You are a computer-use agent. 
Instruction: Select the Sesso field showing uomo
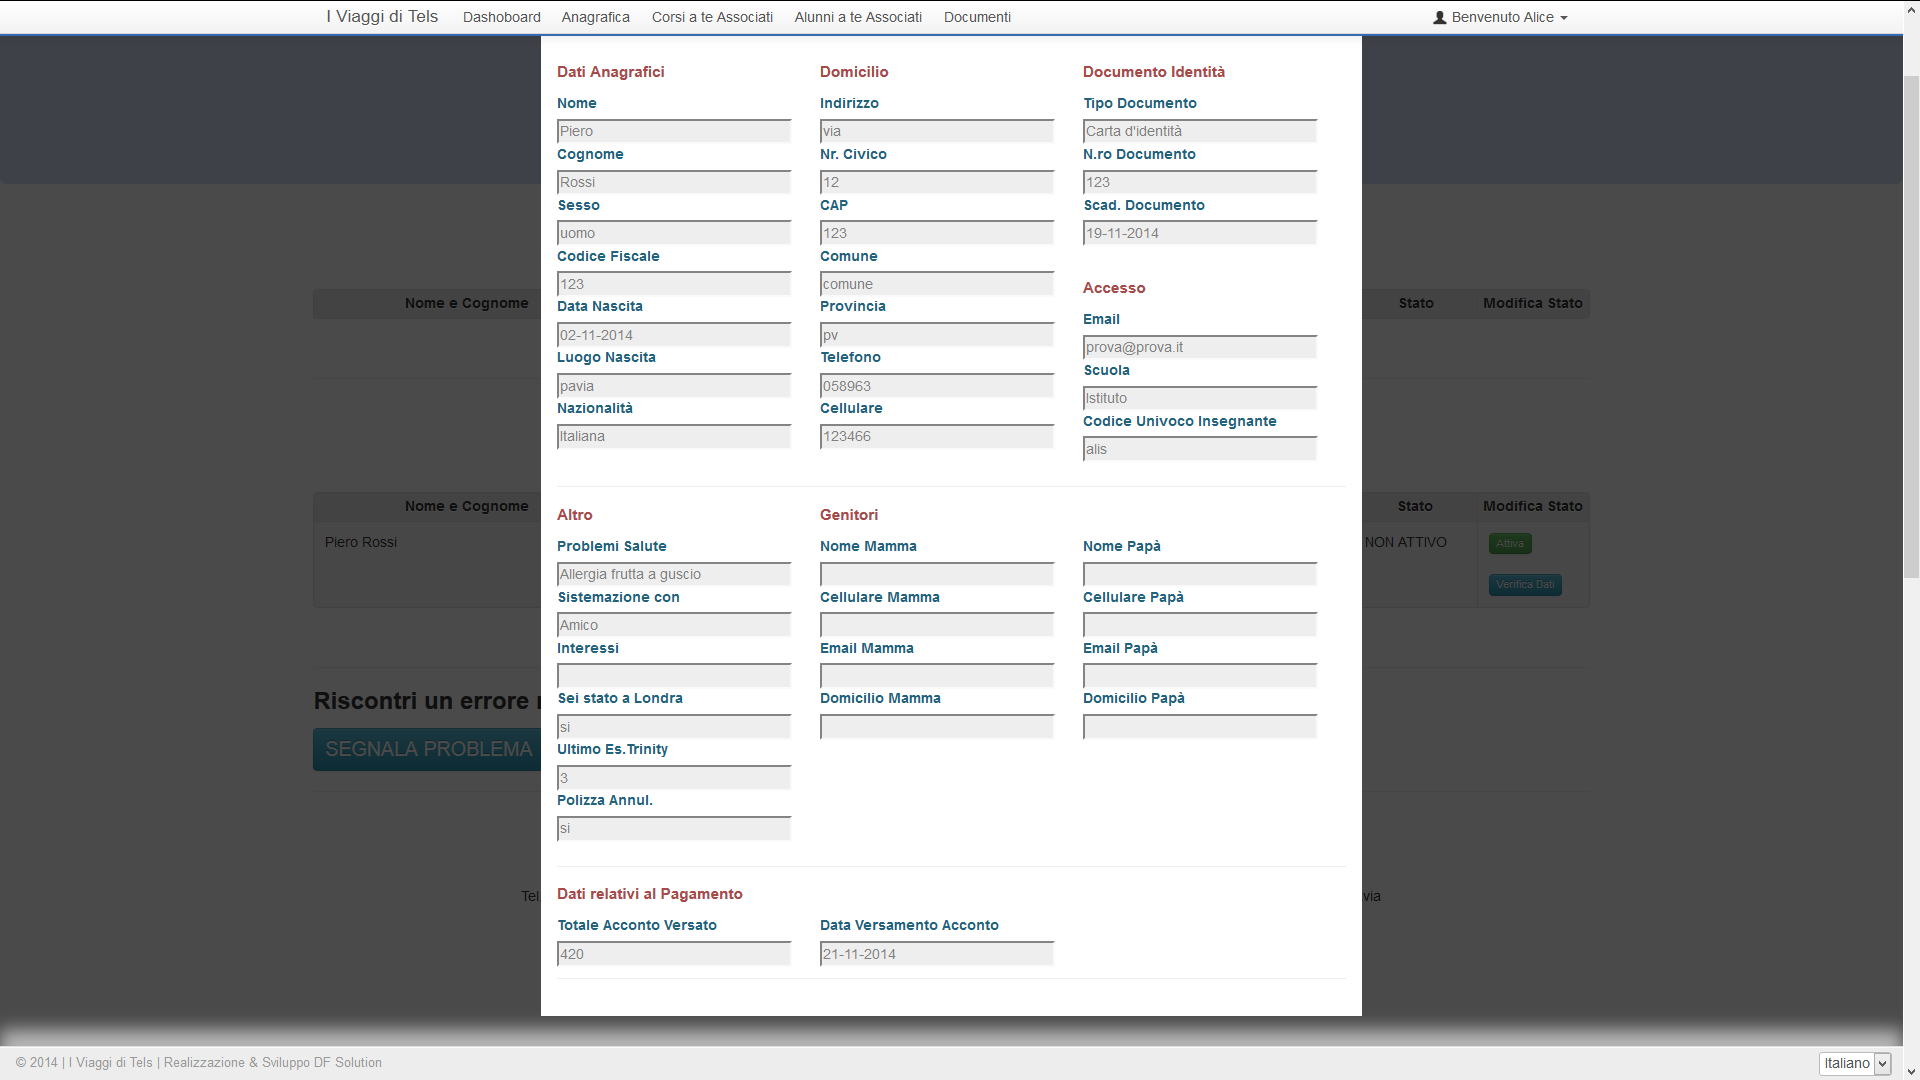(x=673, y=233)
